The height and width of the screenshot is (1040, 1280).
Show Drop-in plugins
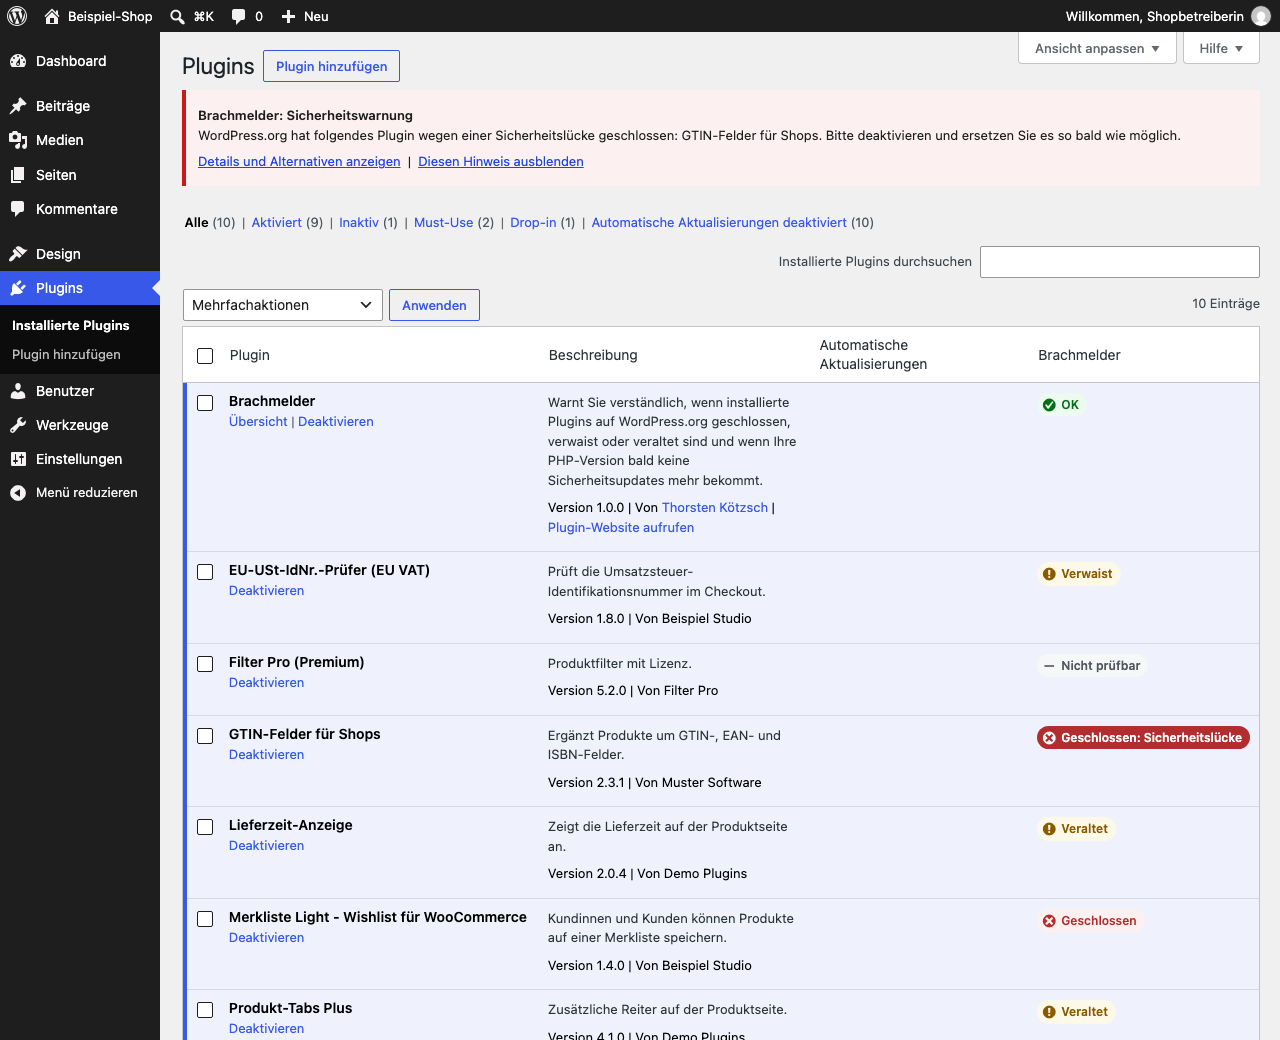pyautogui.click(x=533, y=222)
